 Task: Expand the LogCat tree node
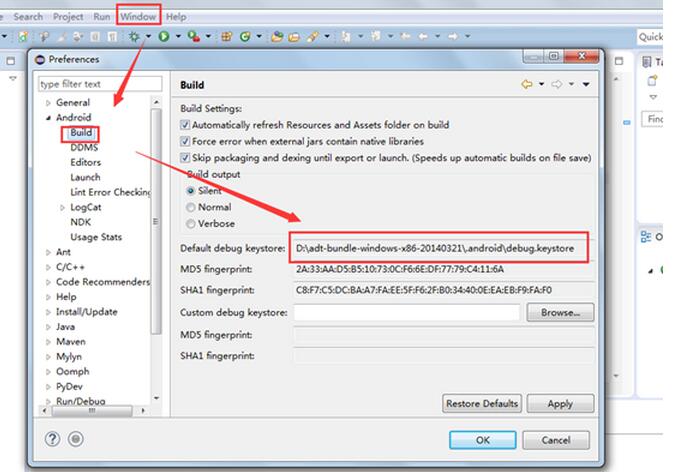[x=62, y=208]
